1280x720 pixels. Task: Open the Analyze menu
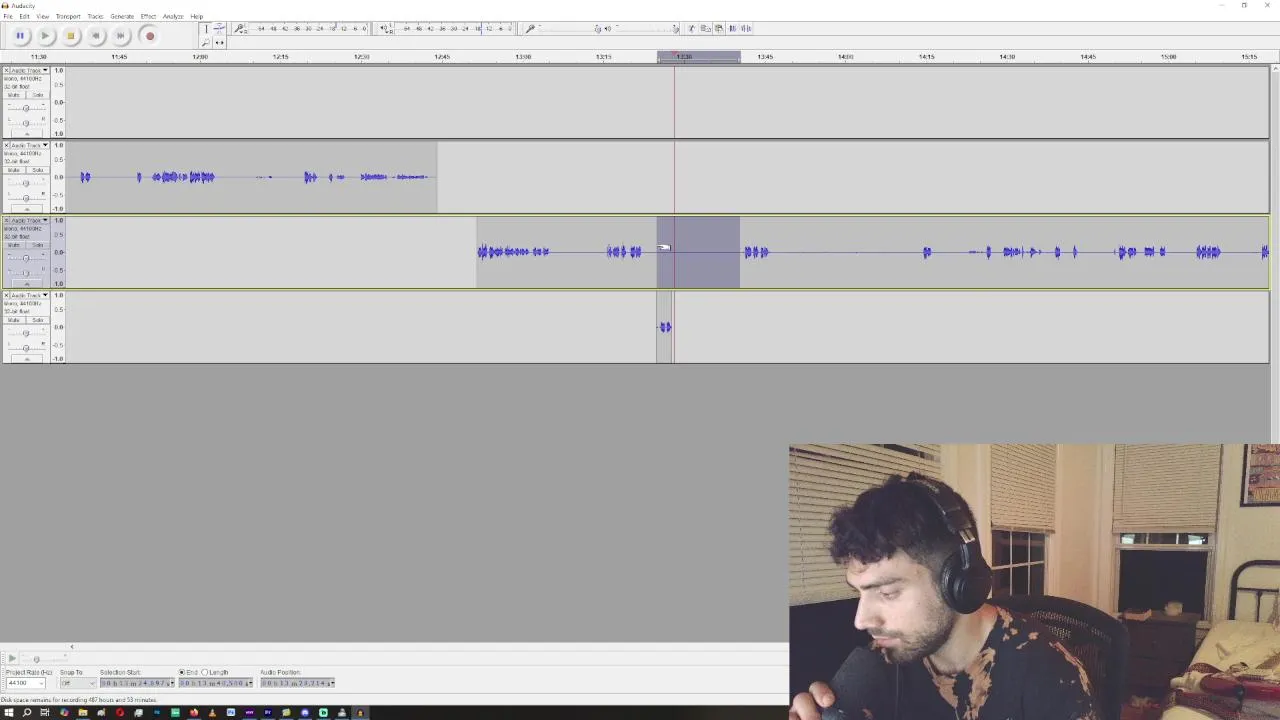click(x=173, y=16)
